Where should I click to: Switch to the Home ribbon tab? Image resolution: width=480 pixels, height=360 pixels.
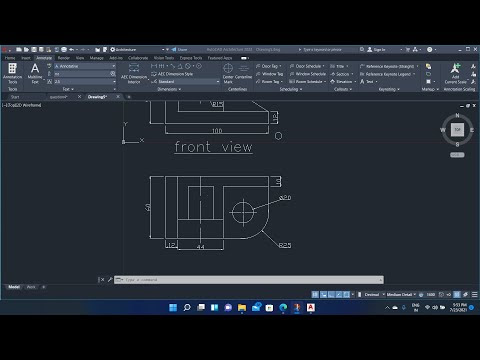tap(10, 58)
